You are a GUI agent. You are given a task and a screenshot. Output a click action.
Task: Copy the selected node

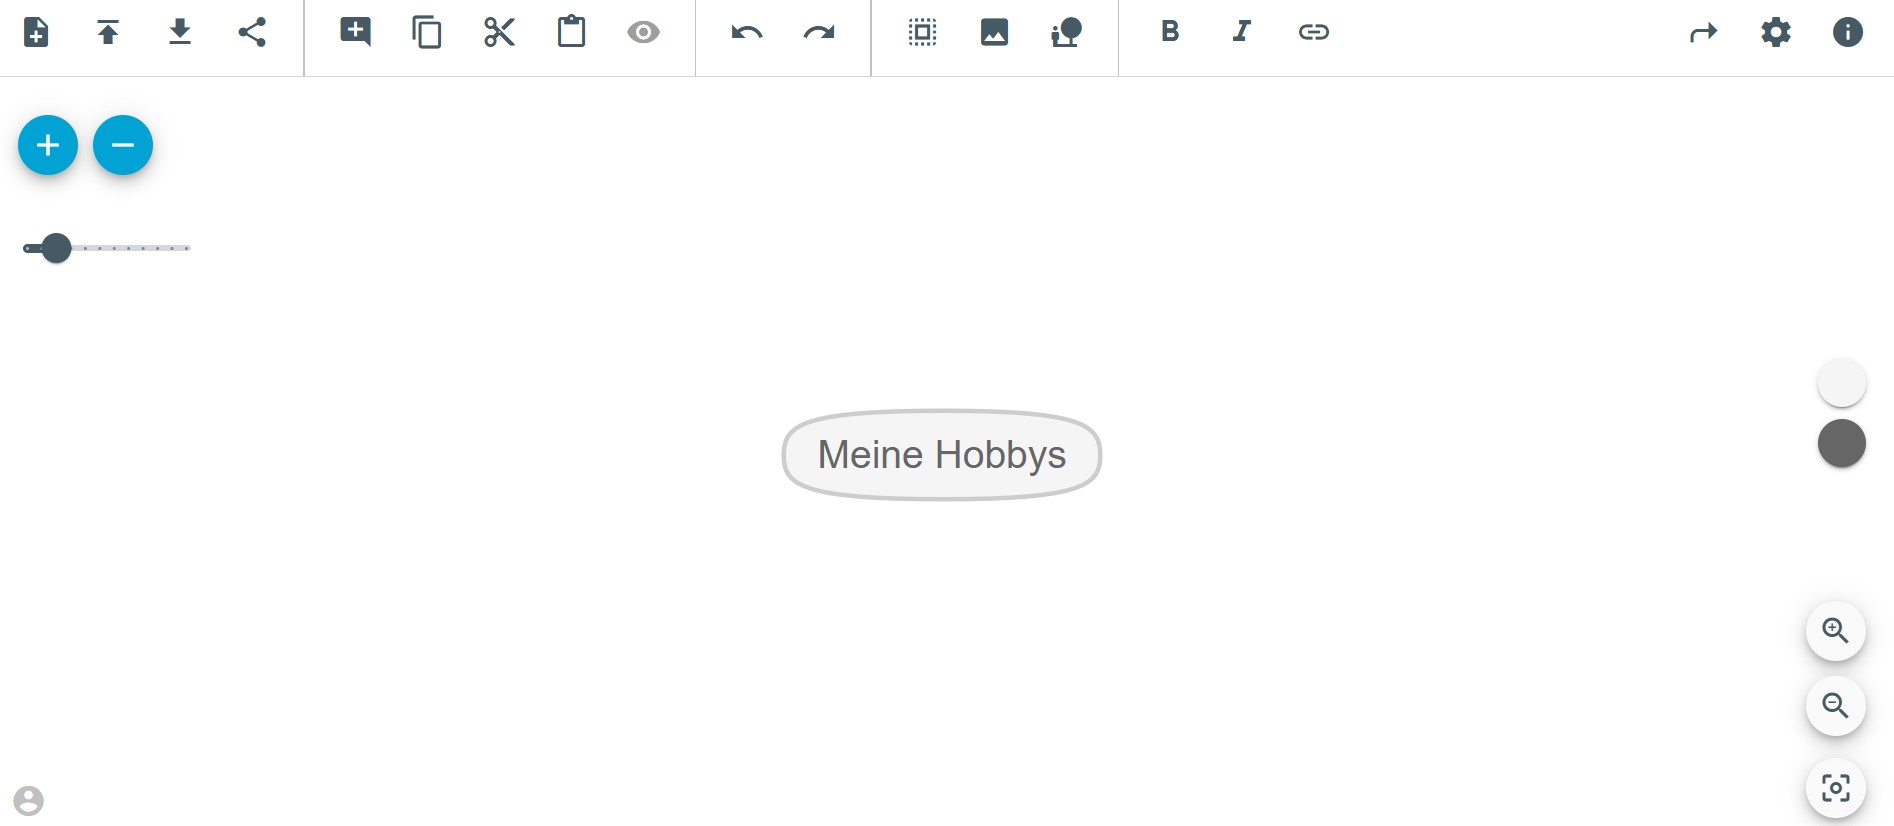427,32
